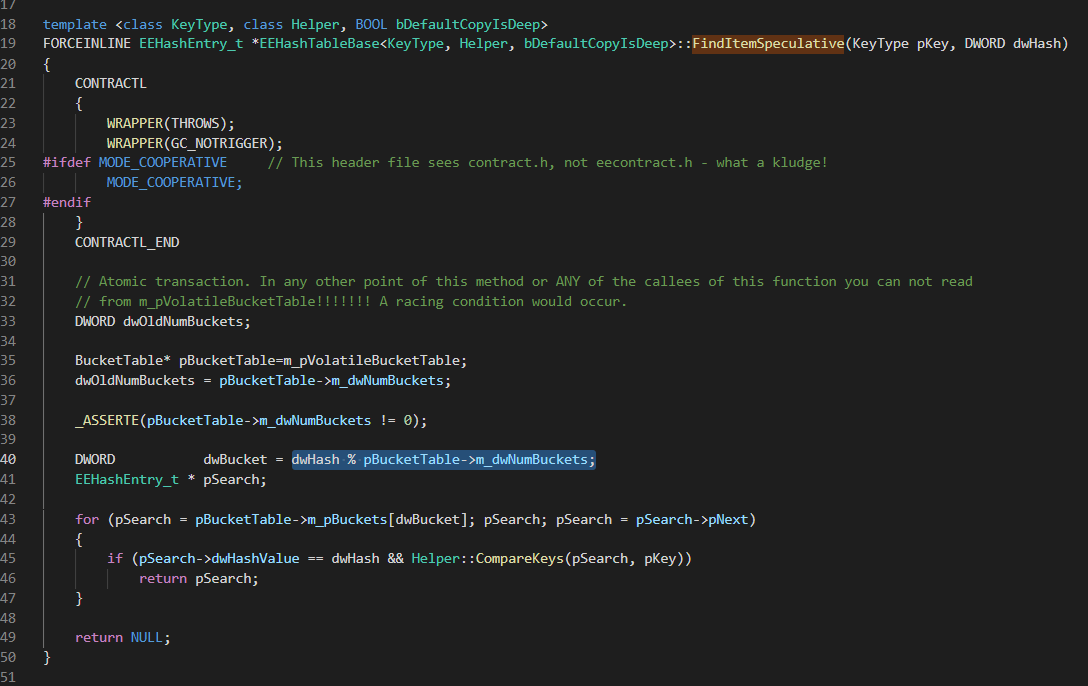Click line number 43 in the gutter
This screenshot has width=1088, height=686.
pos(8,520)
